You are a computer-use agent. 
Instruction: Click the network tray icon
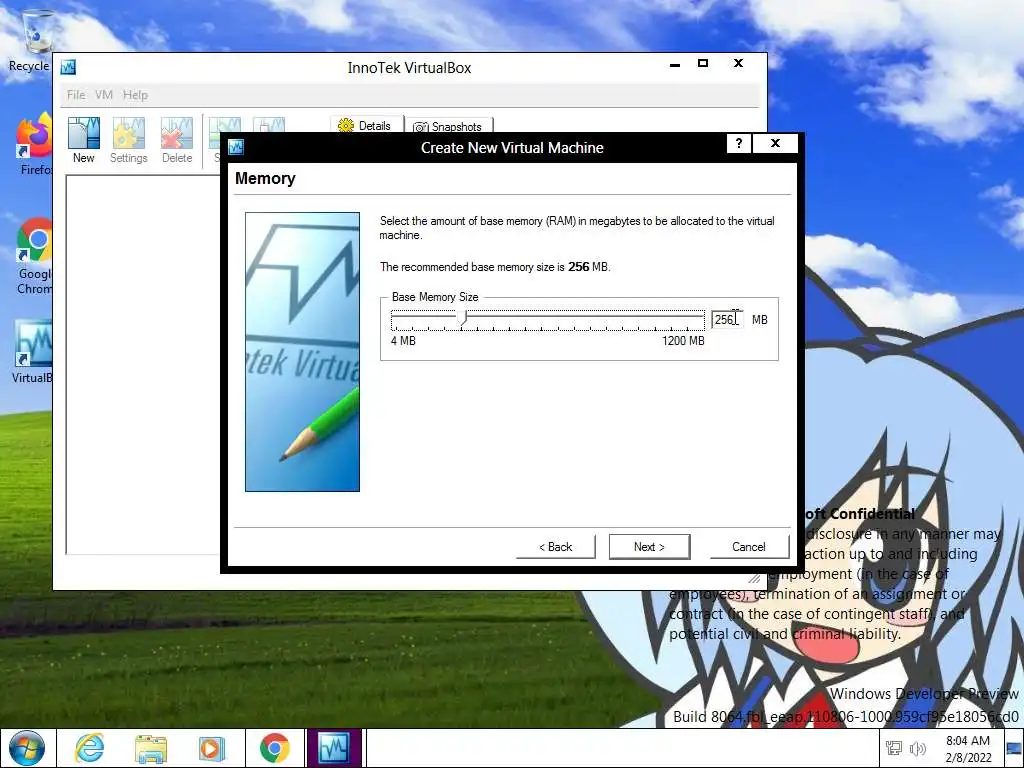pos(893,748)
